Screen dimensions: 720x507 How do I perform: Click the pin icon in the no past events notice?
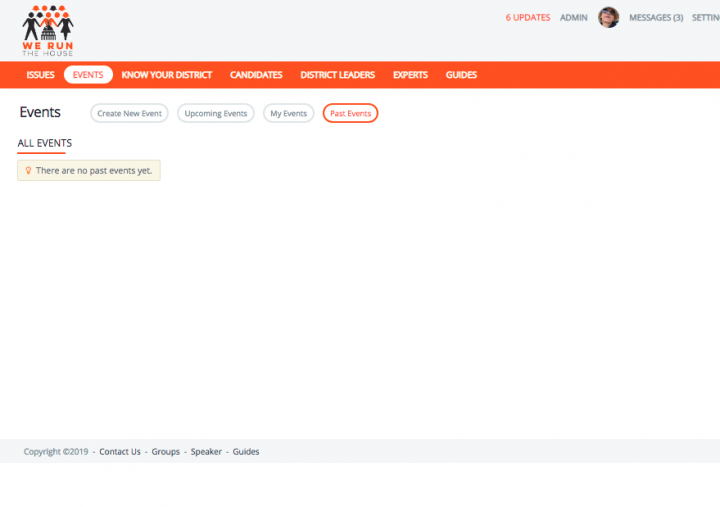28,170
